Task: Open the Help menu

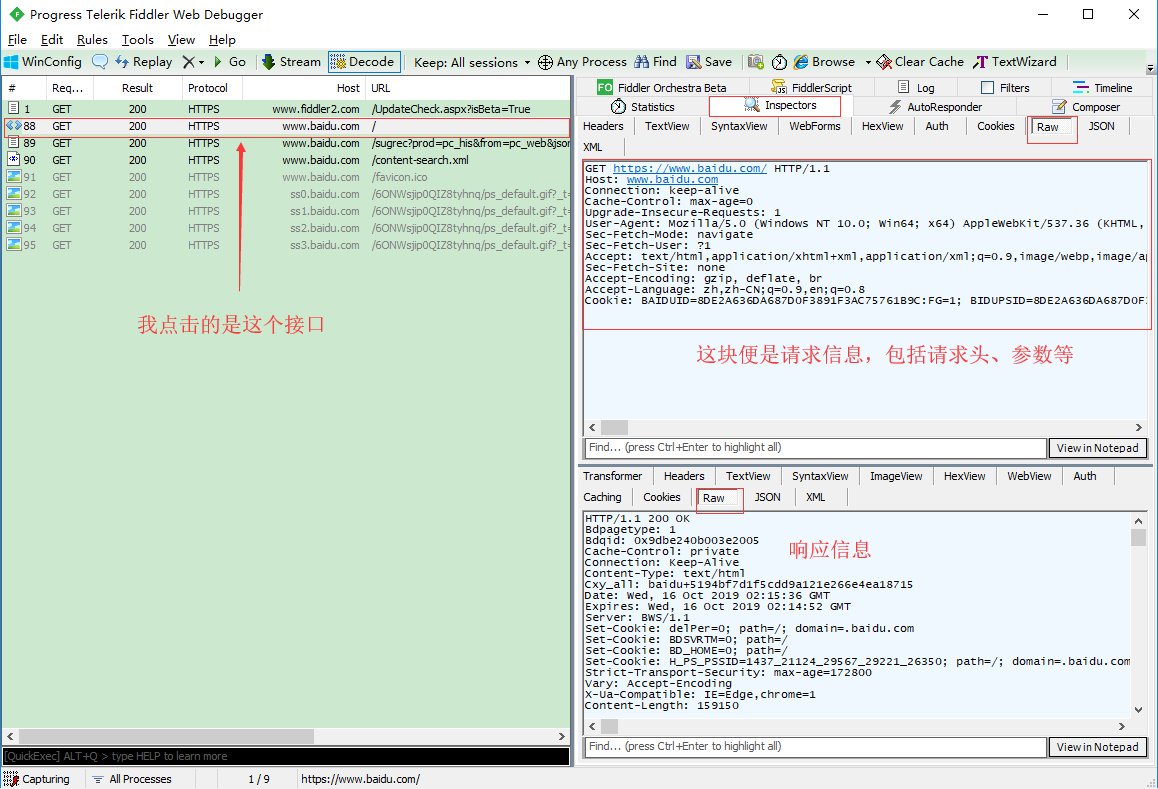Action: pos(222,40)
